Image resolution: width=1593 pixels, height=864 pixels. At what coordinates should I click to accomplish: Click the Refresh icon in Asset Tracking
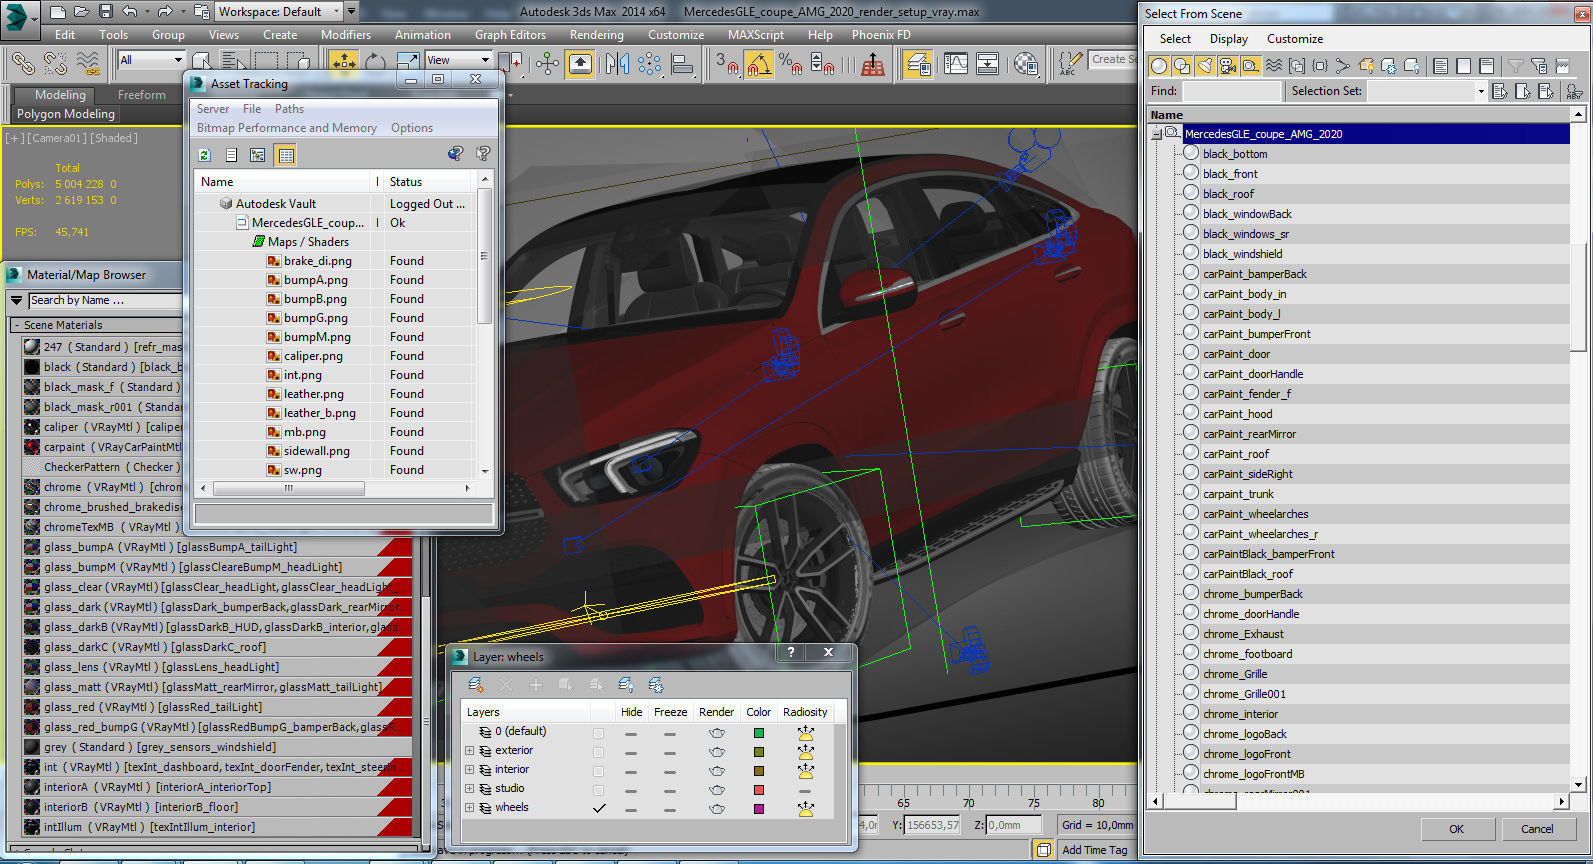click(x=204, y=155)
